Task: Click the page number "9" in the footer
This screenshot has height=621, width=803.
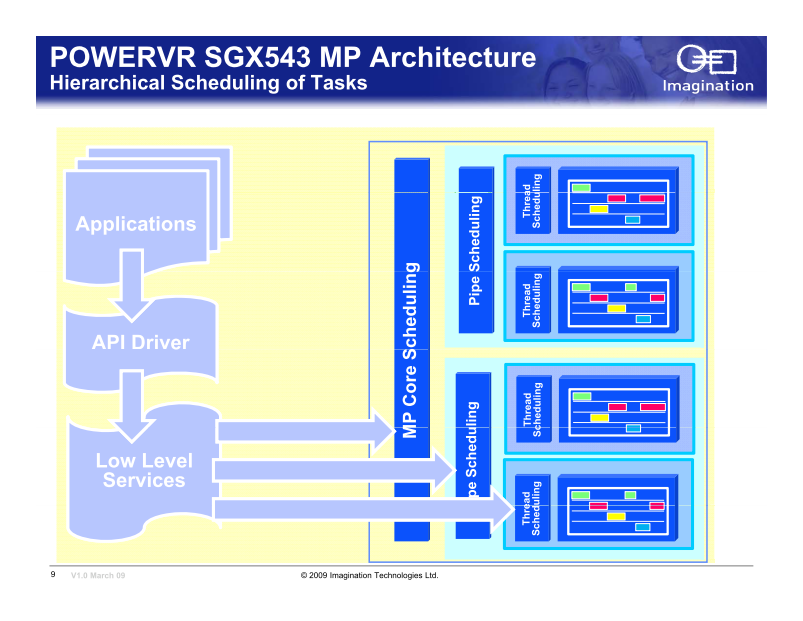Action: coord(53,574)
